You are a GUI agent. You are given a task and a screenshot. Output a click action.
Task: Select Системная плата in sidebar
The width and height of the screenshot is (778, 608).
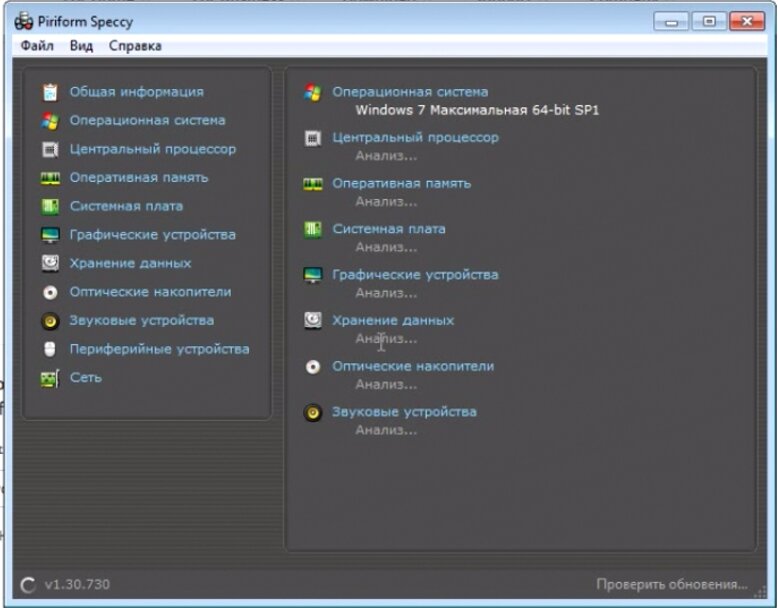pyautogui.click(x=127, y=206)
